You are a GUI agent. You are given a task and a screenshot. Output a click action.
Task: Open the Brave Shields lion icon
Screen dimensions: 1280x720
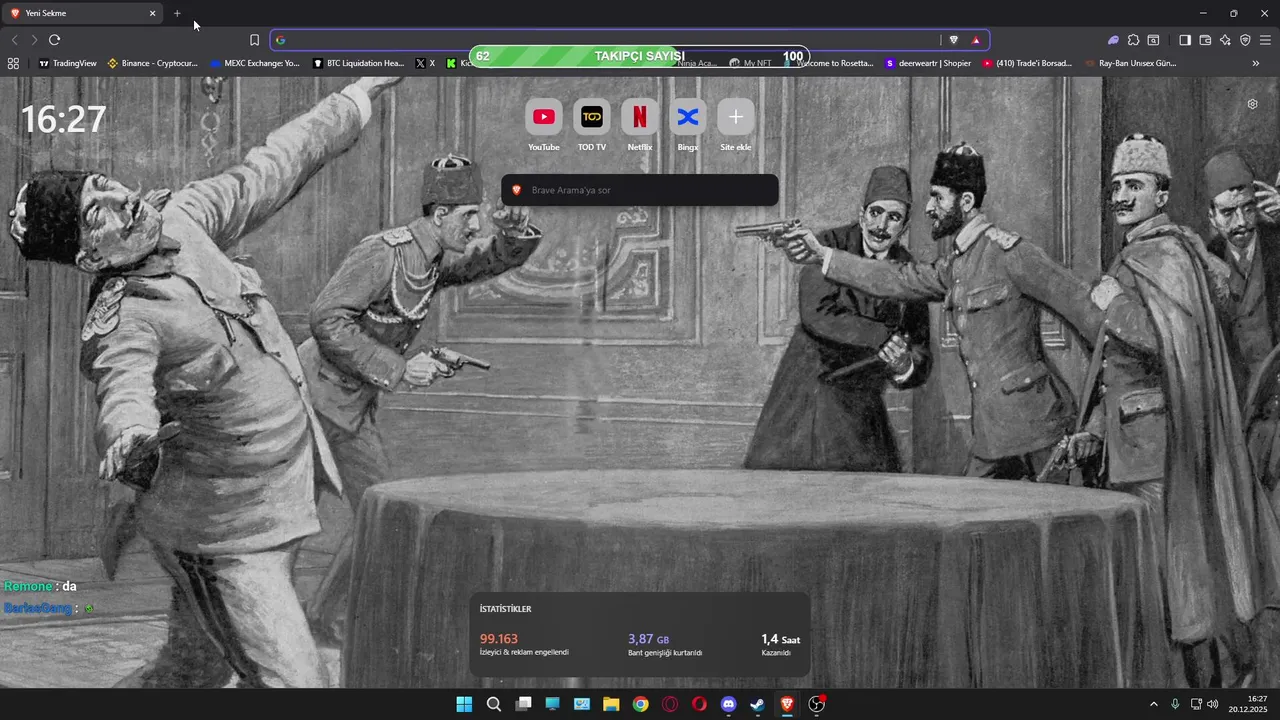(953, 40)
